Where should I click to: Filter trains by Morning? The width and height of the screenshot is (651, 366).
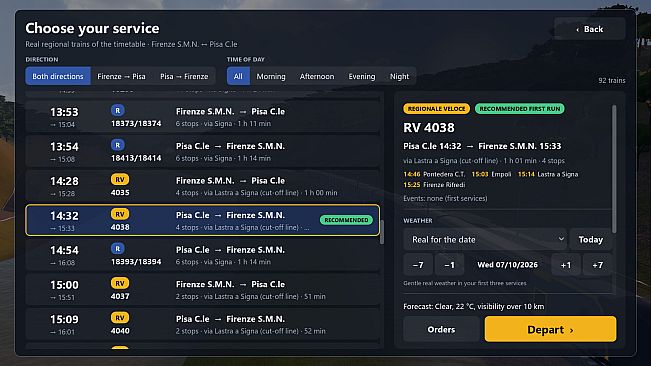point(271,76)
